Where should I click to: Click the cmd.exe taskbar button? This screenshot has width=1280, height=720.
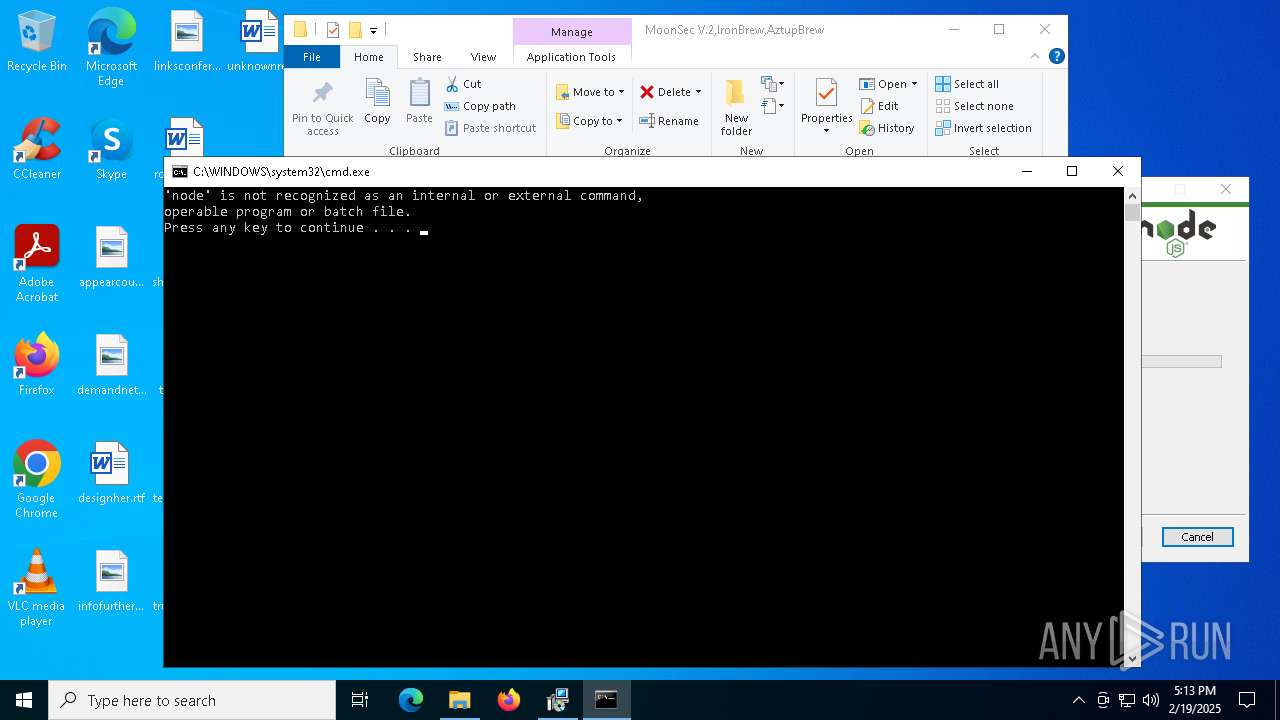click(x=606, y=700)
